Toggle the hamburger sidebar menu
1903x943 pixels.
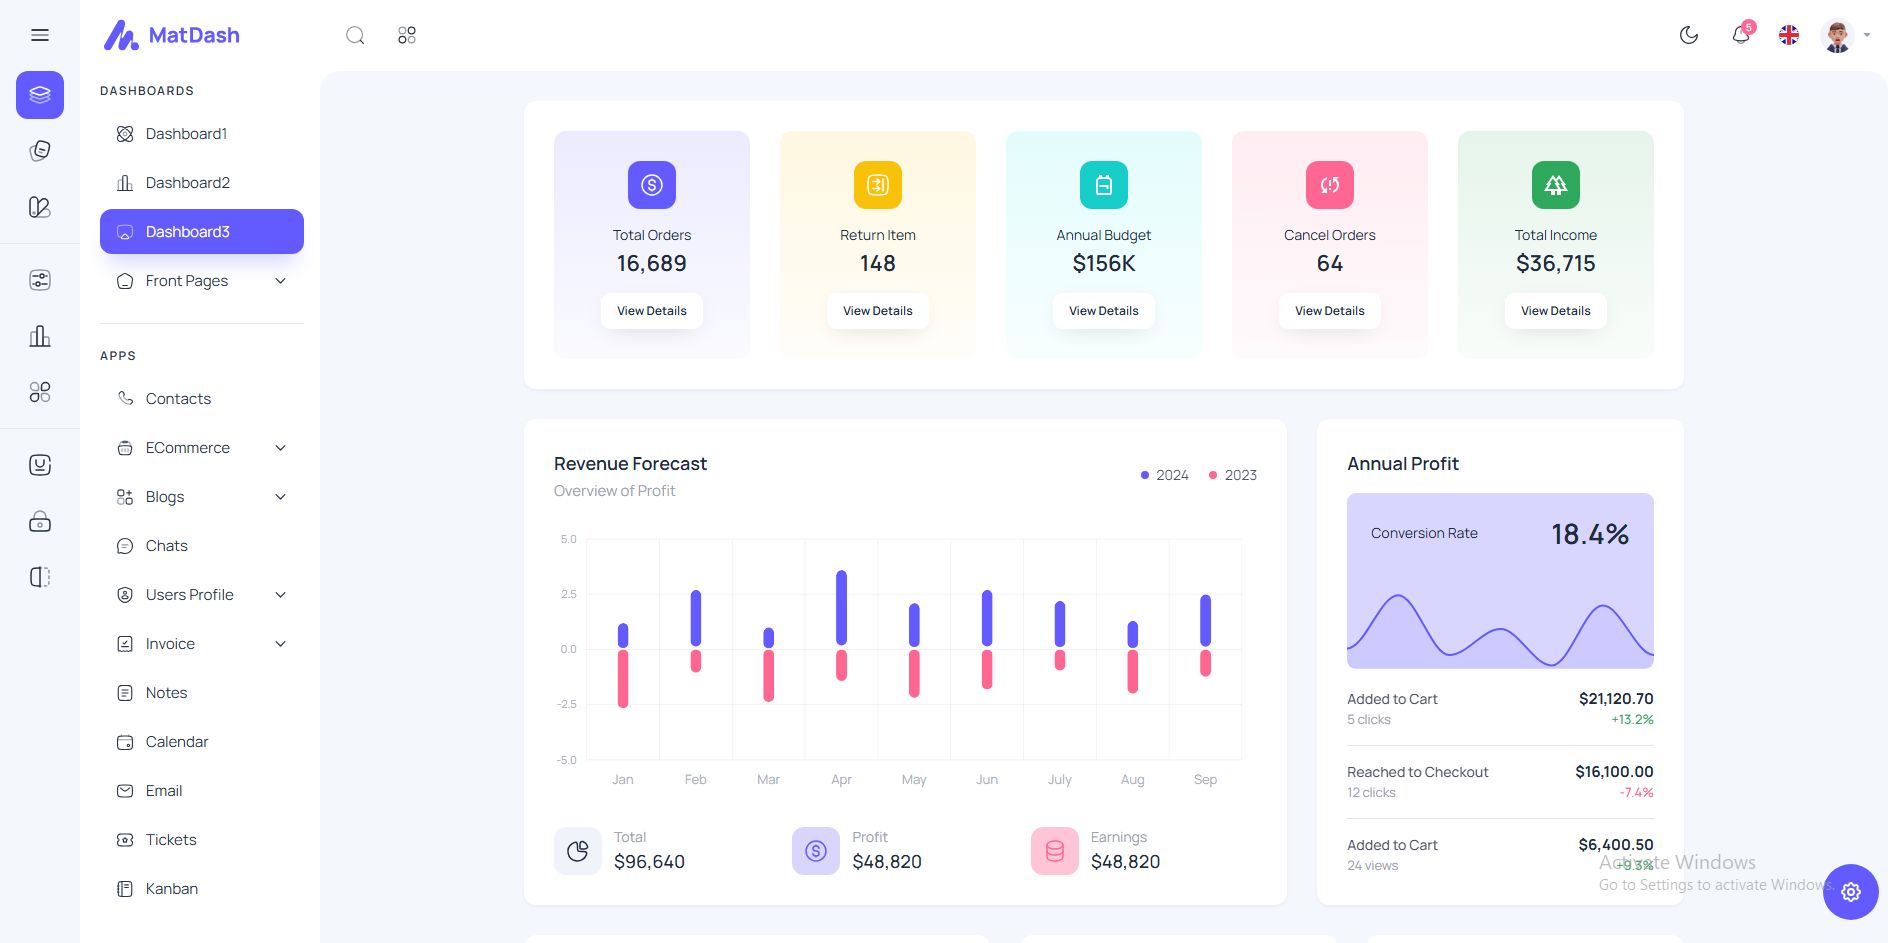pyautogui.click(x=40, y=36)
